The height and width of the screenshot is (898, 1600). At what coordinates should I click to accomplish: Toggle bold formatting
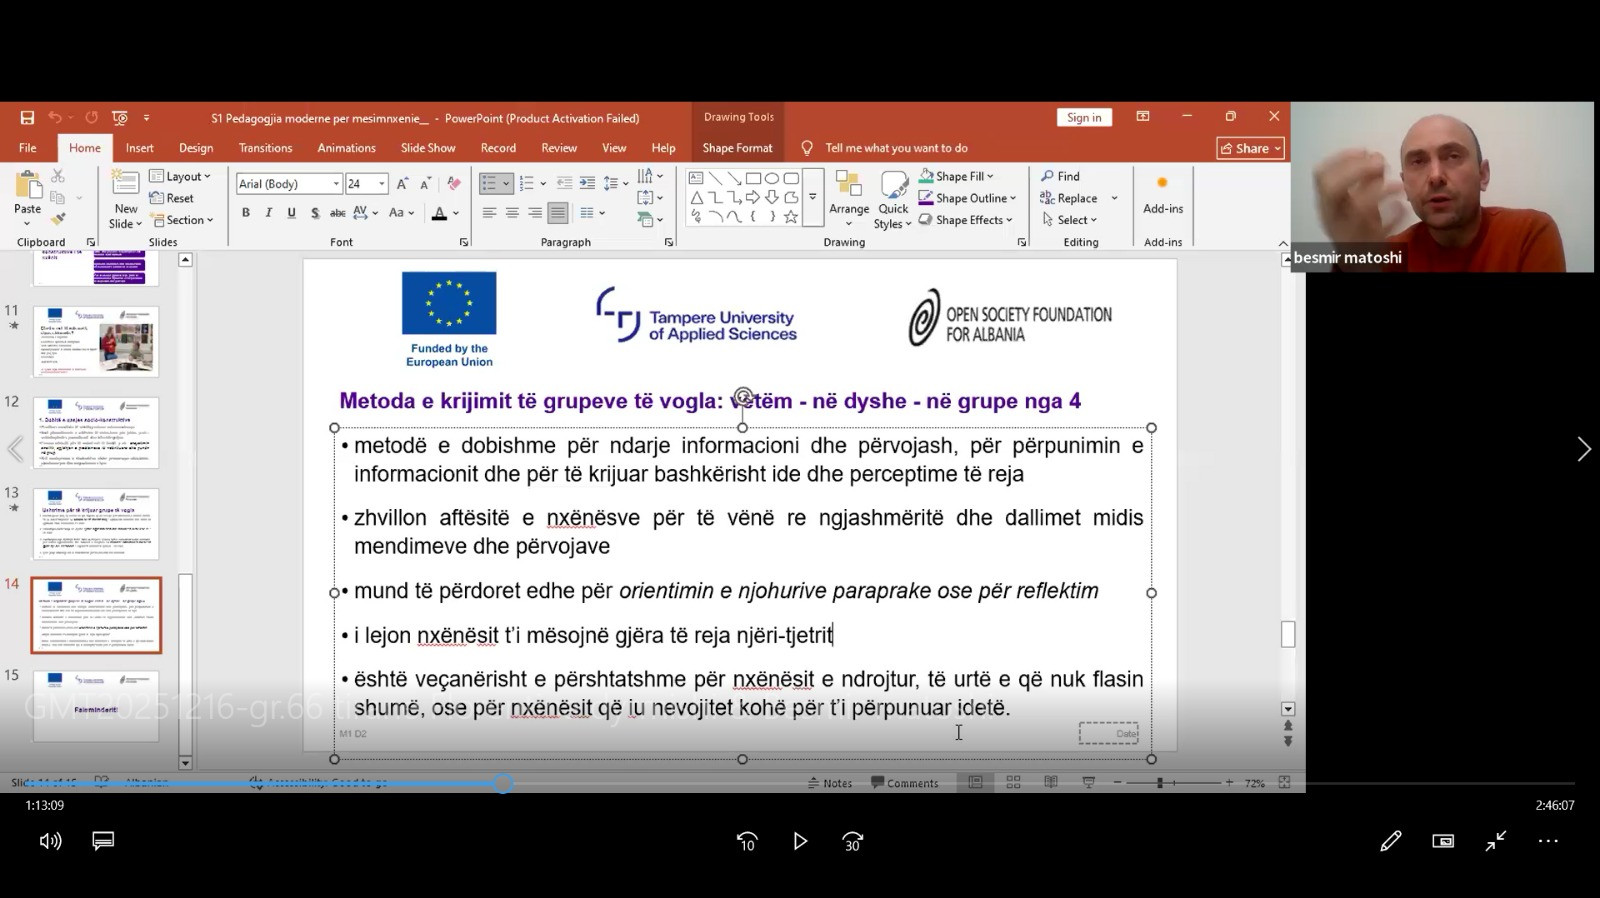tap(246, 213)
